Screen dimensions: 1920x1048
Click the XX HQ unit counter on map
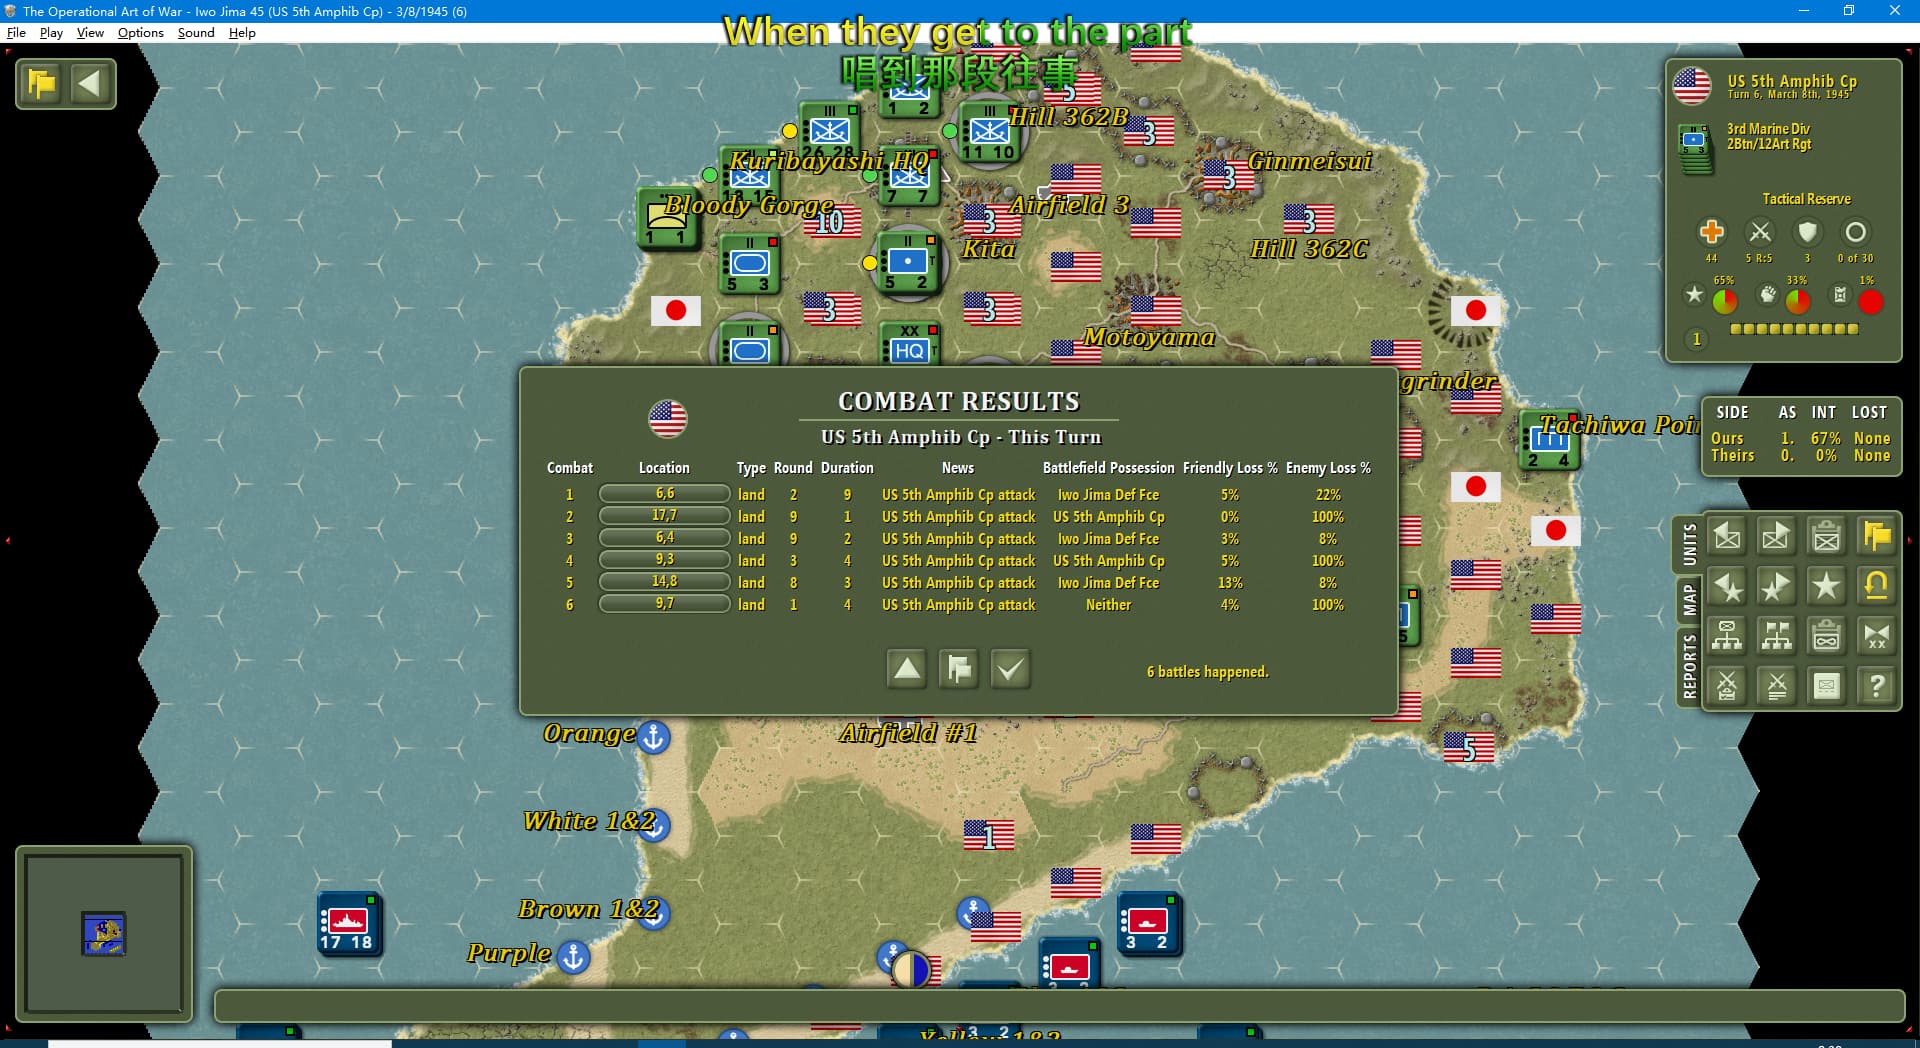[908, 343]
